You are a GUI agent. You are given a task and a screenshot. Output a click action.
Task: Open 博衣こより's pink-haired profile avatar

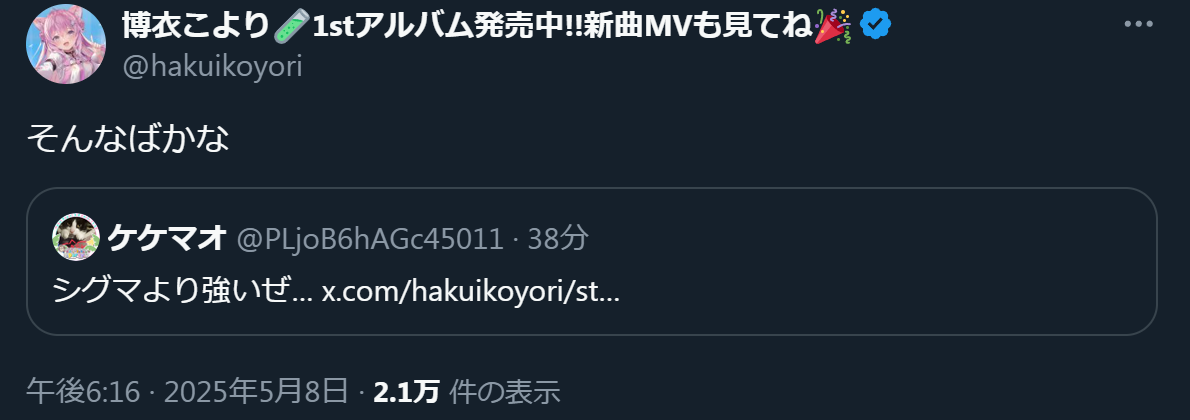[66, 44]
